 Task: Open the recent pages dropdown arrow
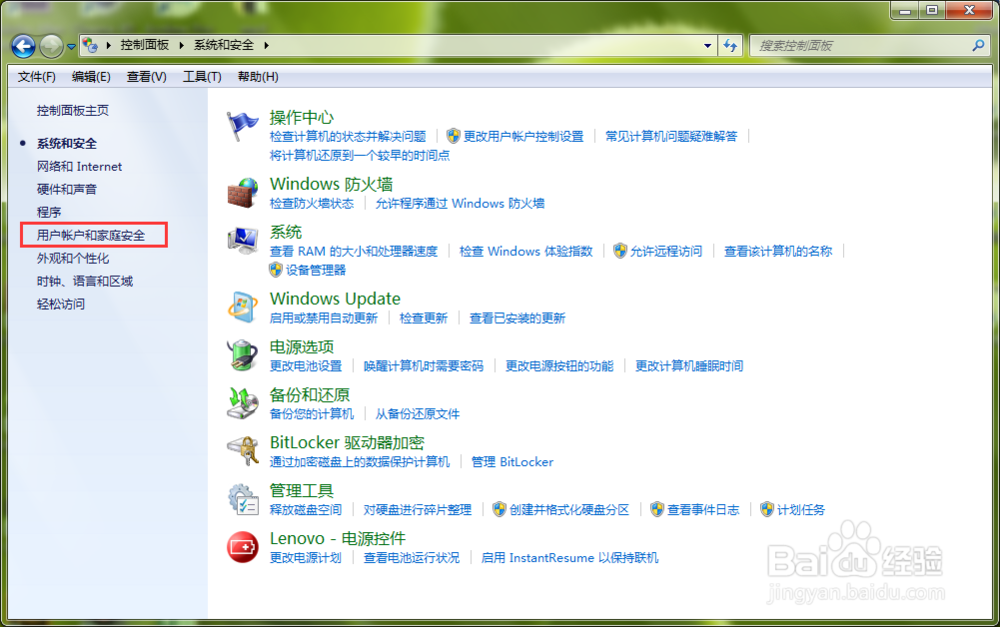[71, 47]
